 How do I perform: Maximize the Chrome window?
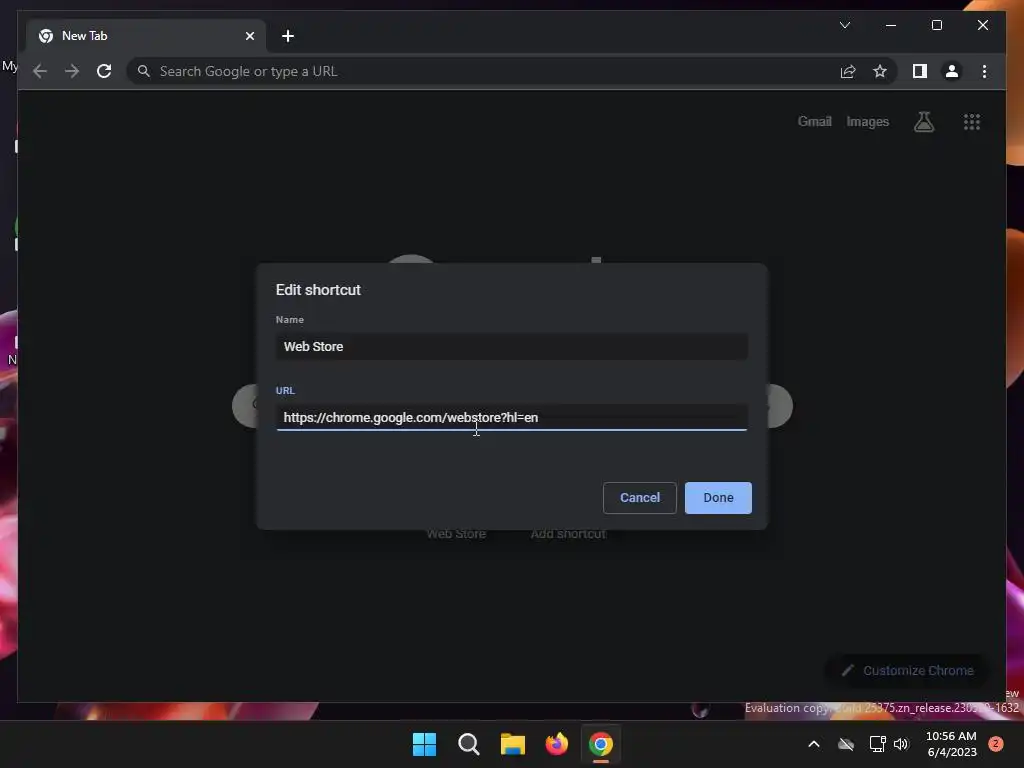(936, 25)
